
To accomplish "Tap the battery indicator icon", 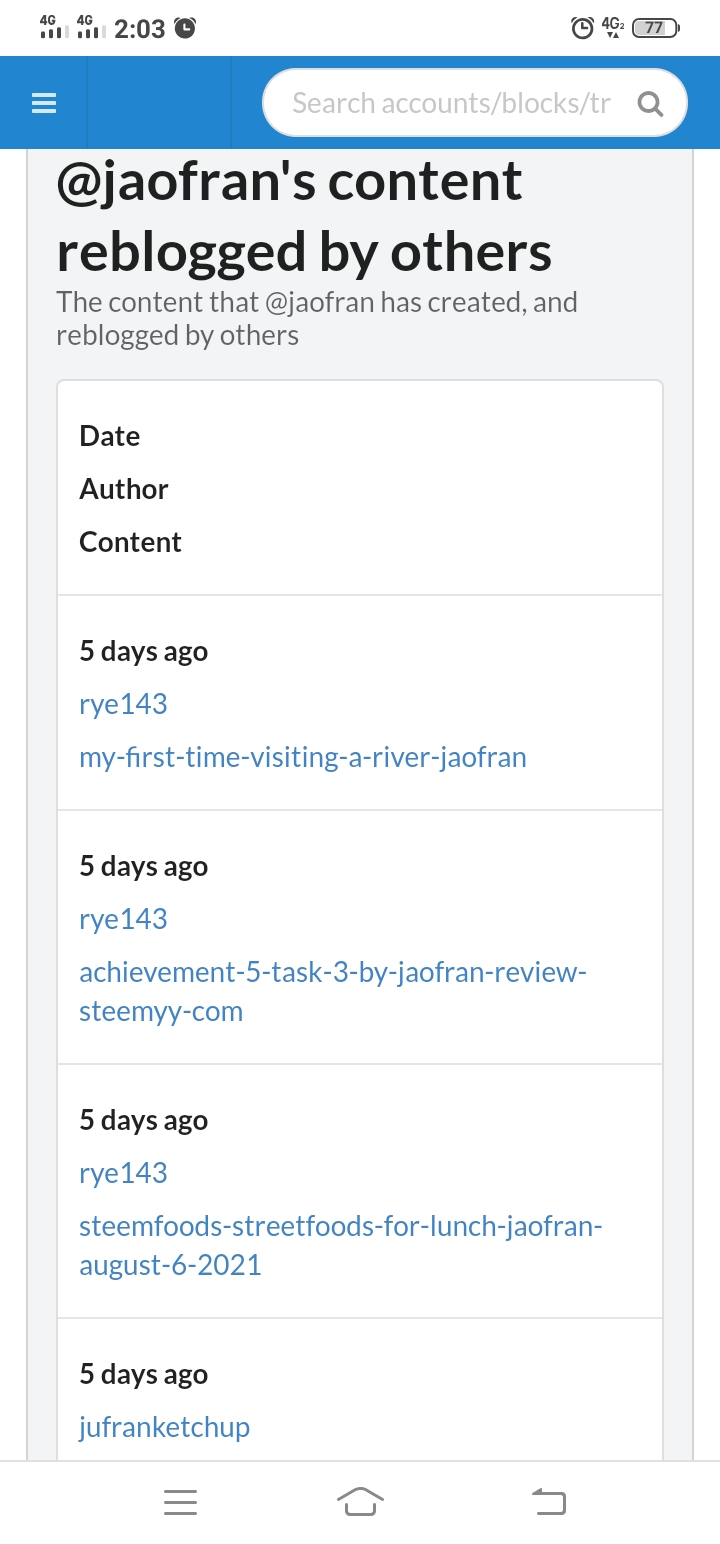I will 655,28.
